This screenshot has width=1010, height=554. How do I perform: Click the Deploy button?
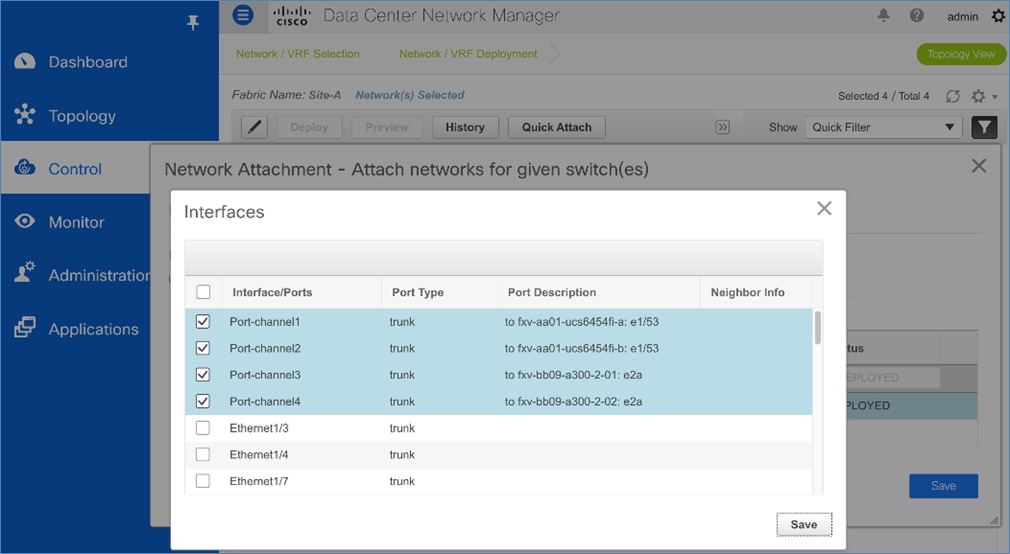point(309,127)
